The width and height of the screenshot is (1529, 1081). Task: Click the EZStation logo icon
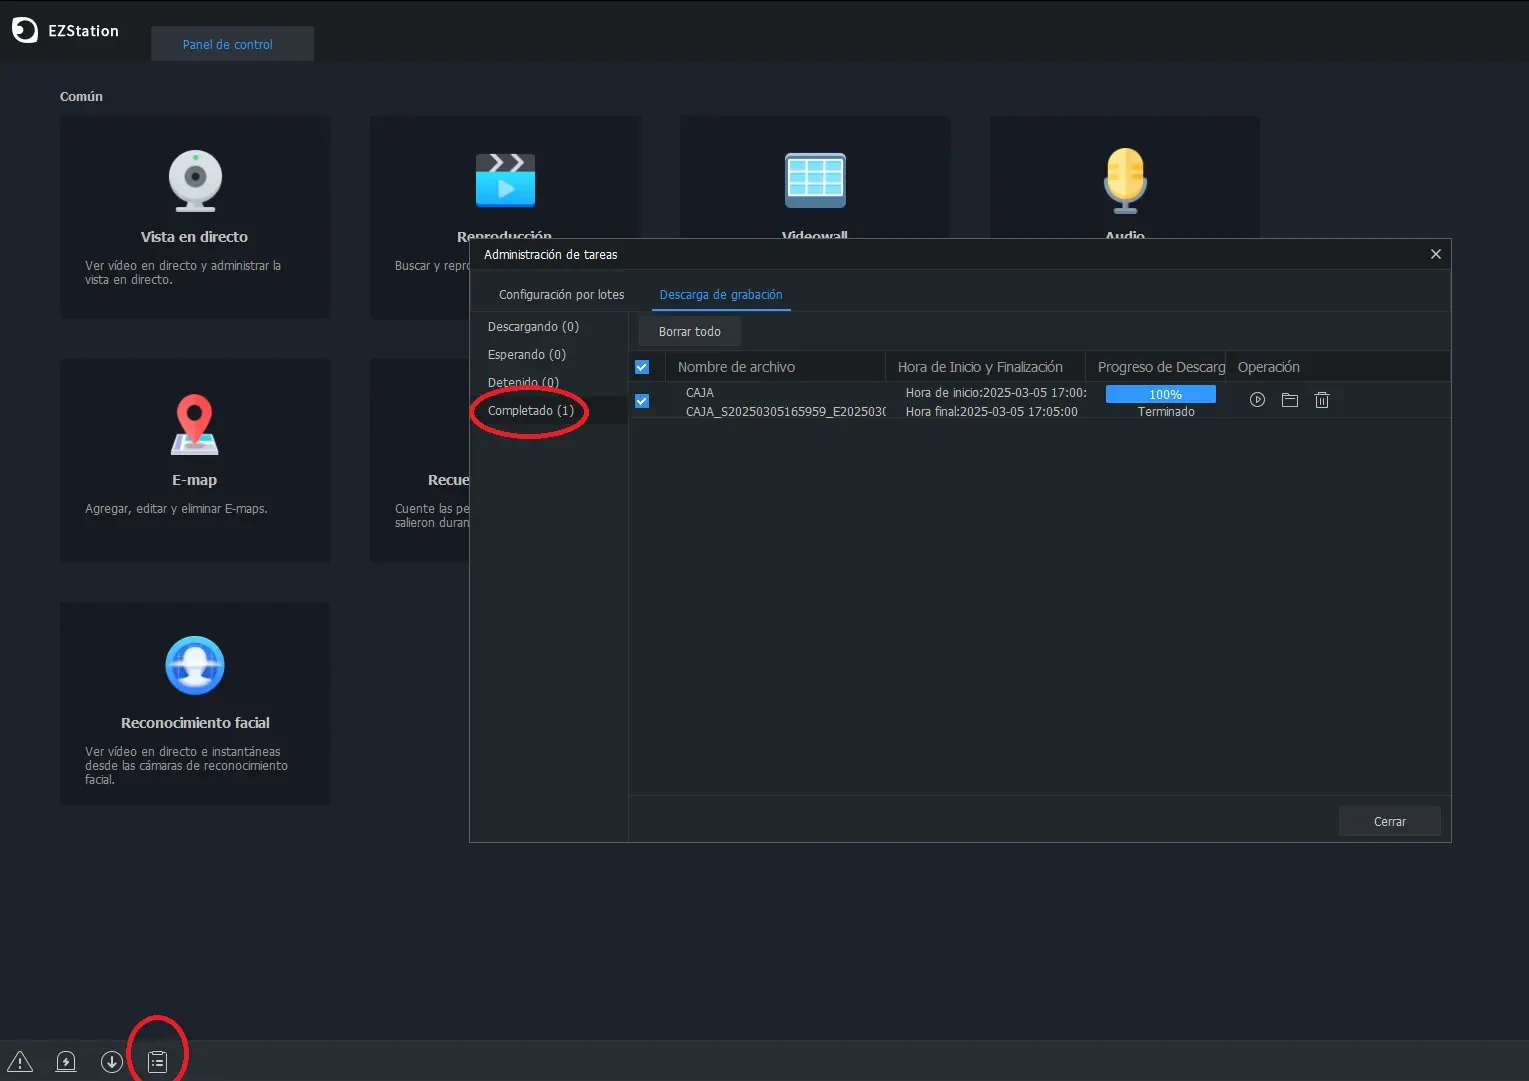[x=24, y=30]
